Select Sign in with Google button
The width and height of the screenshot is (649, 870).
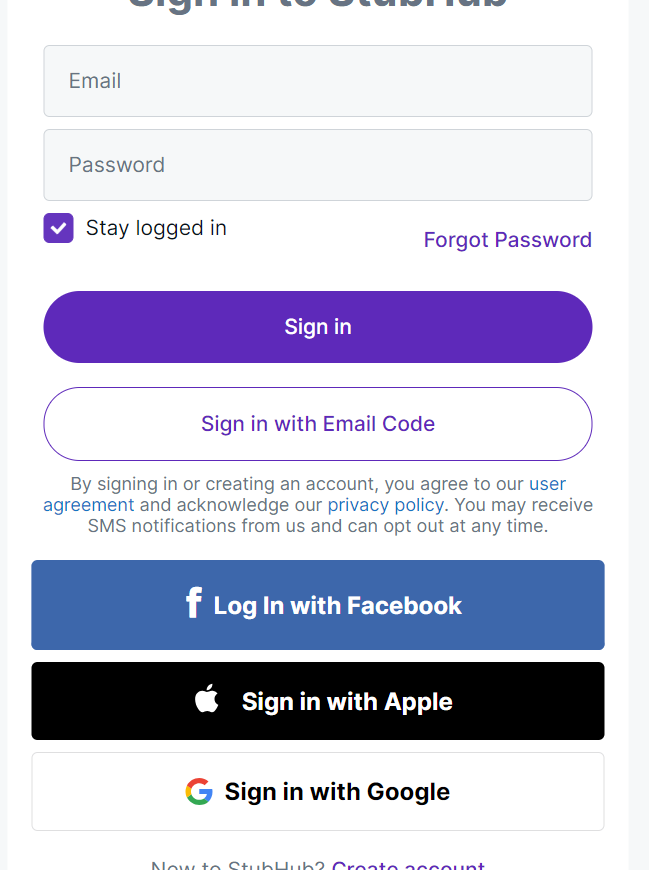pyautogui.click(x=318, y=791)
